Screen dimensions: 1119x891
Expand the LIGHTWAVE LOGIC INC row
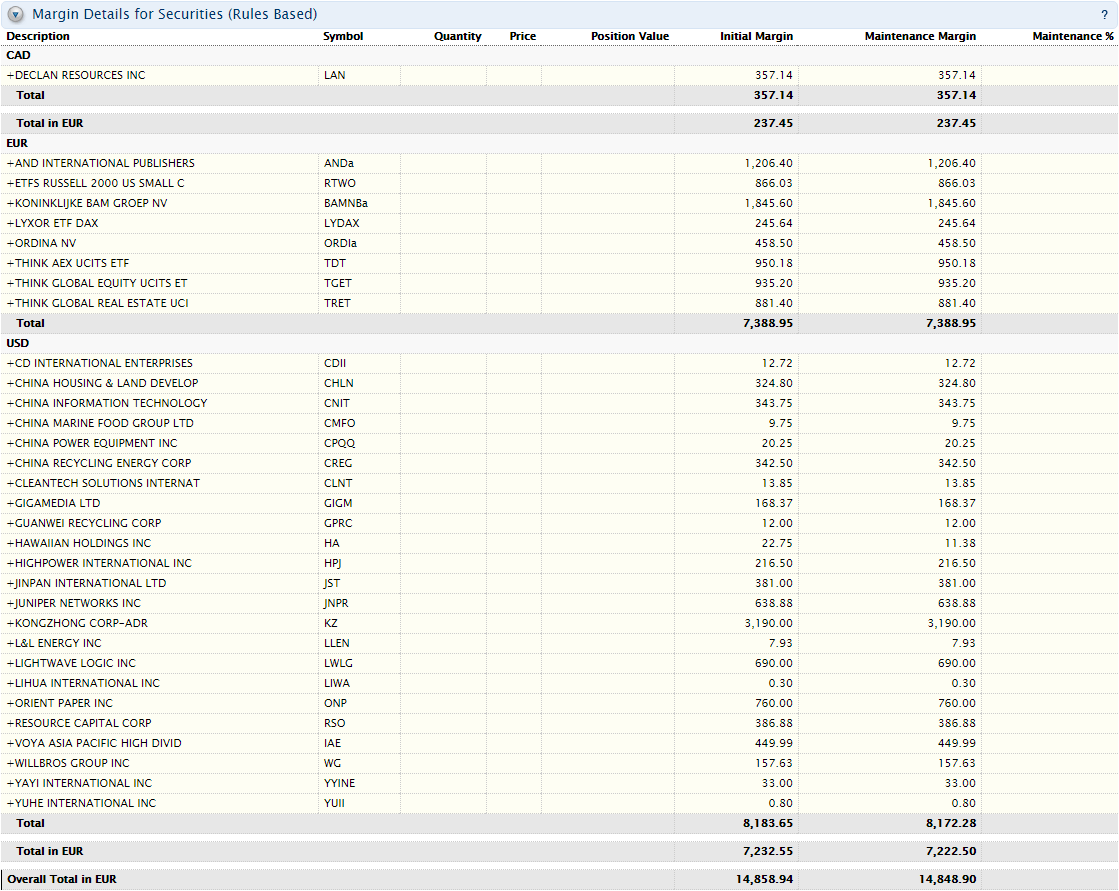[x=11, y=663]
